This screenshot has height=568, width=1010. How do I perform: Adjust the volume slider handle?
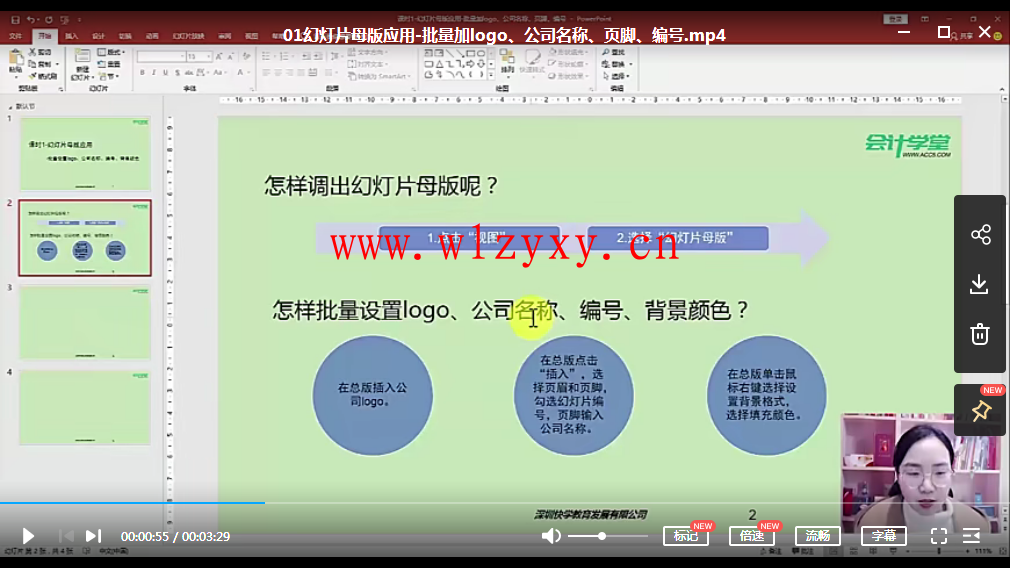point(602,536)
